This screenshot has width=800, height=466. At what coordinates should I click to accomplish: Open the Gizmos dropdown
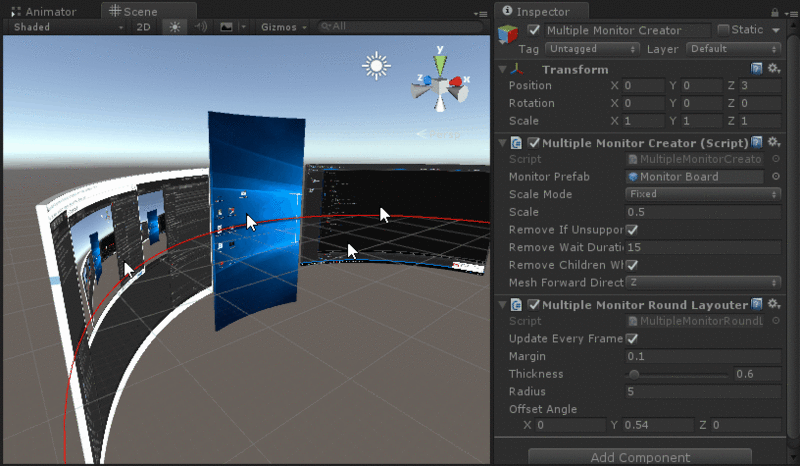283,27
